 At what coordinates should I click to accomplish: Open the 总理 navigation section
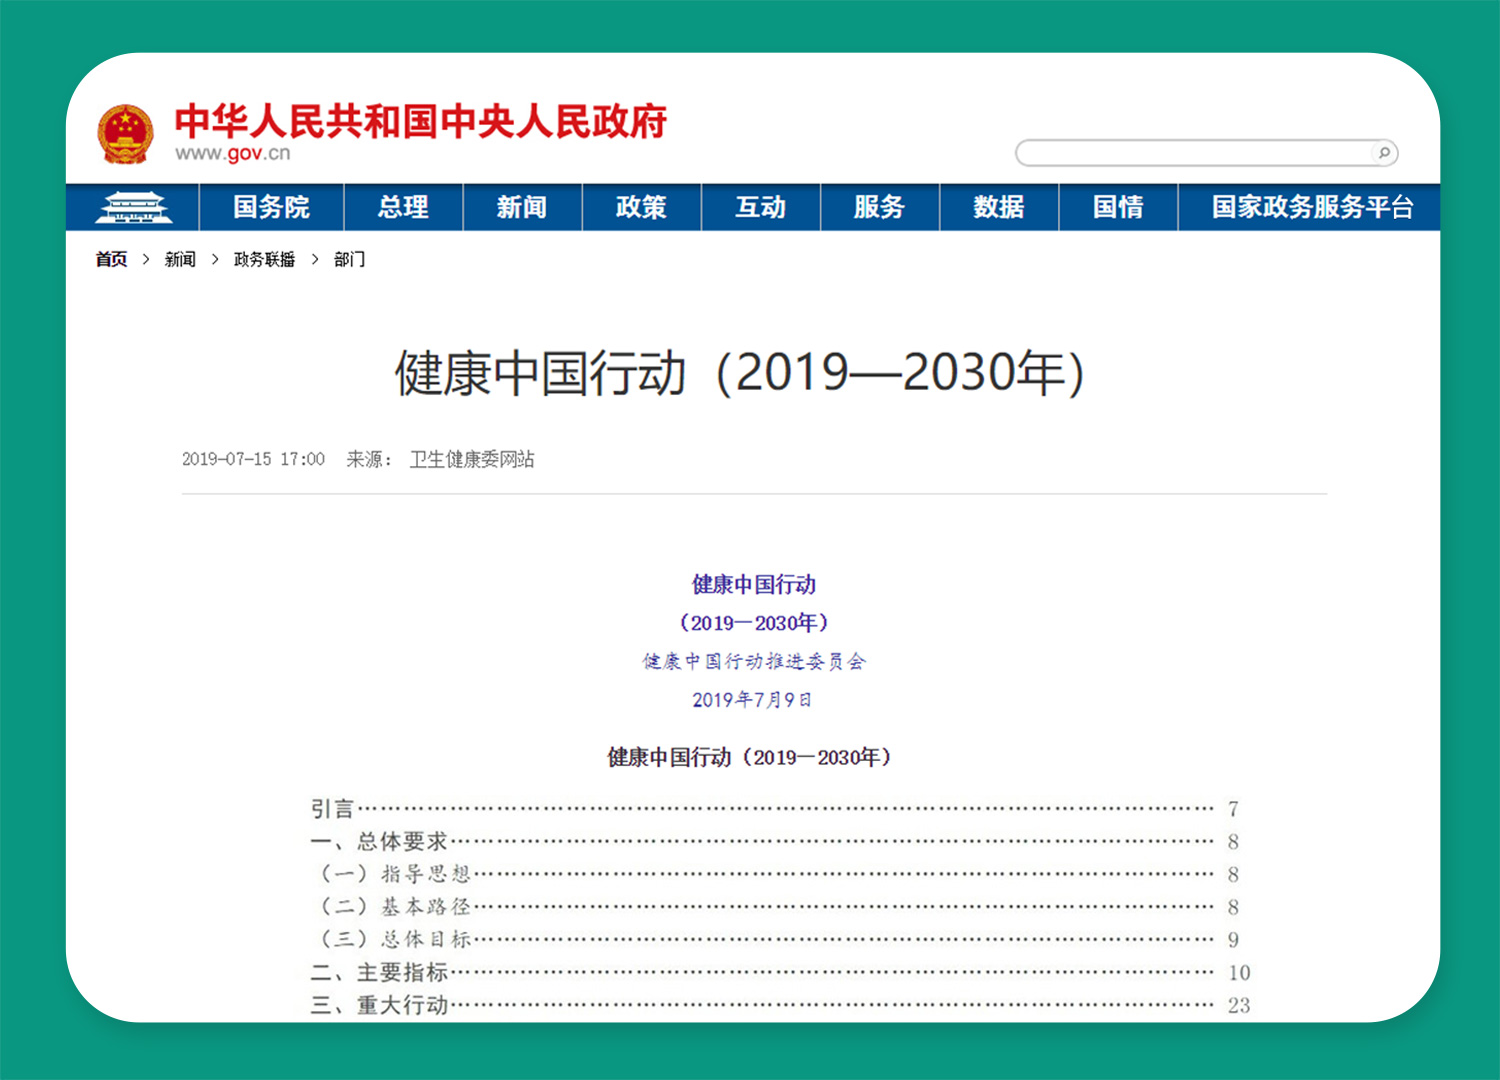coord(402,207)
